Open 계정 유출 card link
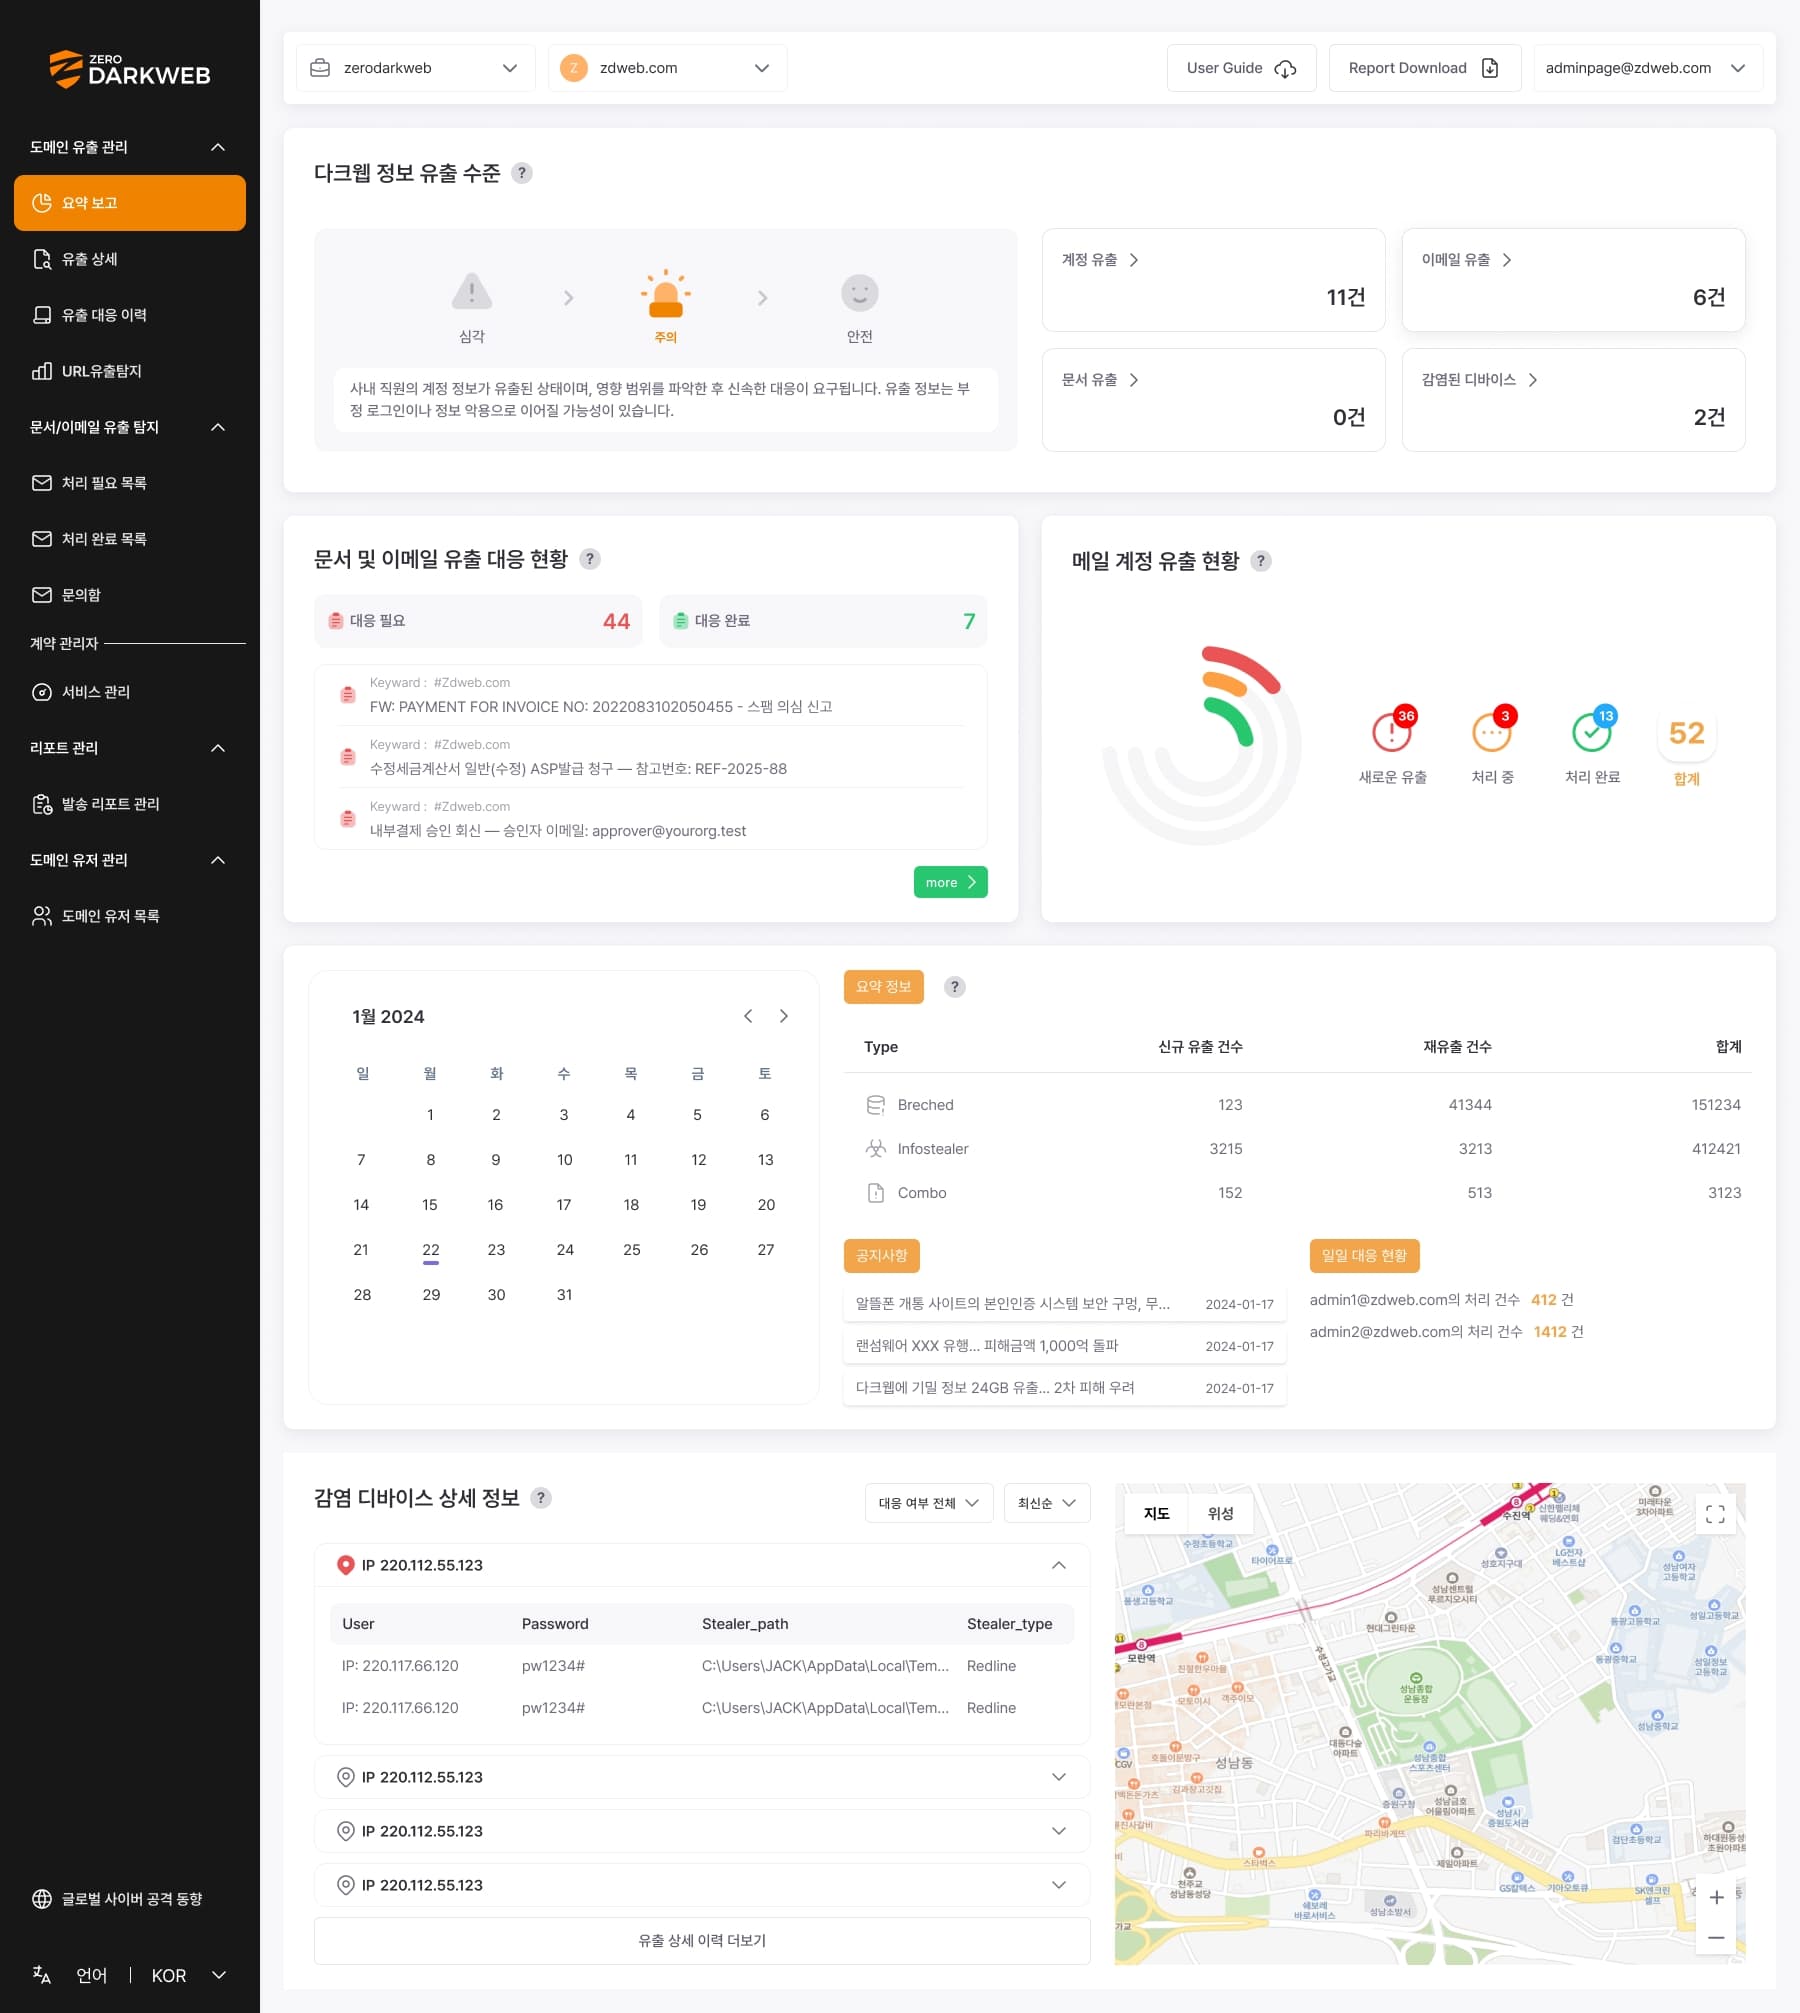1800x2013 pixels. [x=1100, y=260]
